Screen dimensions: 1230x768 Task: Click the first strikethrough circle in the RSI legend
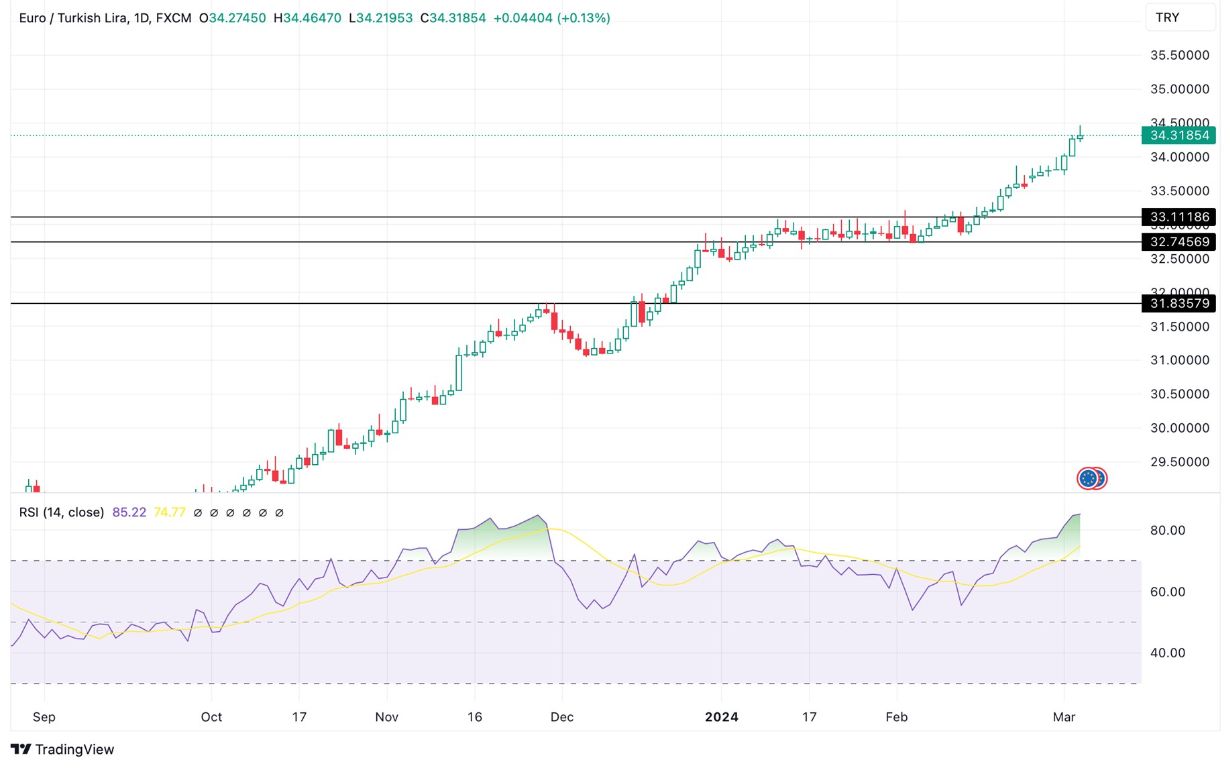[198, 512]
